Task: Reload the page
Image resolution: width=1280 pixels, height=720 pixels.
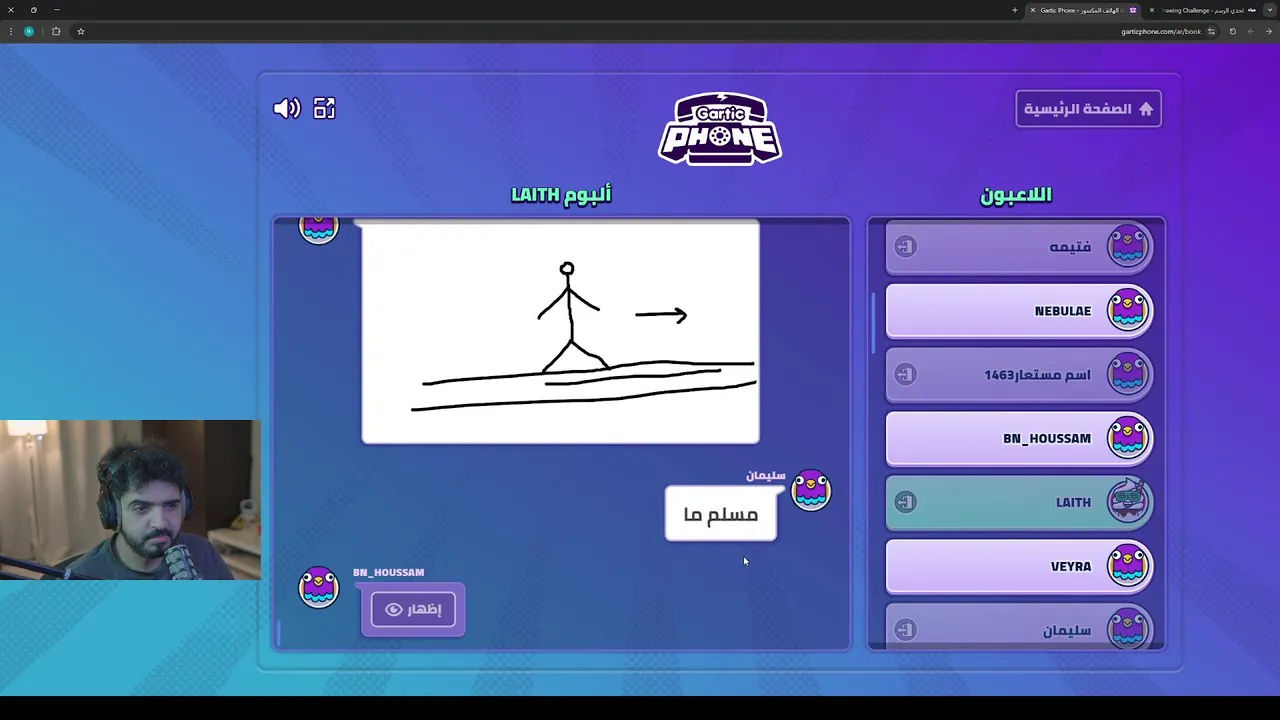Action: coord(1232,31)
